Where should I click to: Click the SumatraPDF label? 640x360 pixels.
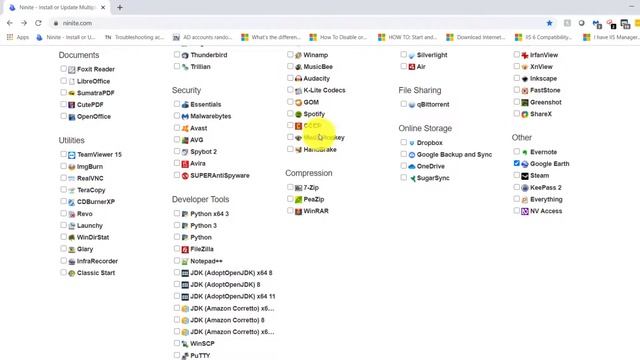[x=96, y=93]
